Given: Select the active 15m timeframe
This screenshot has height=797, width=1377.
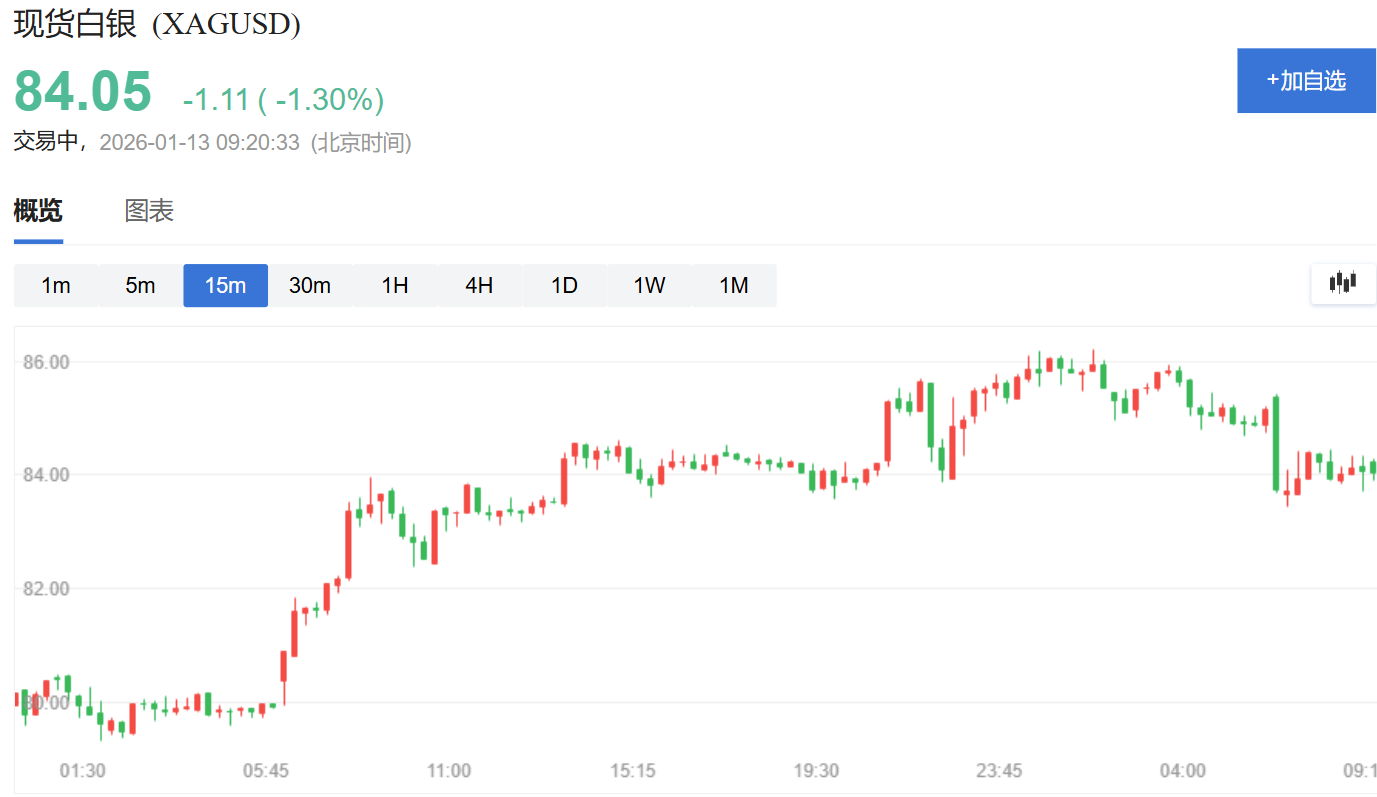Looking at the screenshot, I should tap(225, 286).
